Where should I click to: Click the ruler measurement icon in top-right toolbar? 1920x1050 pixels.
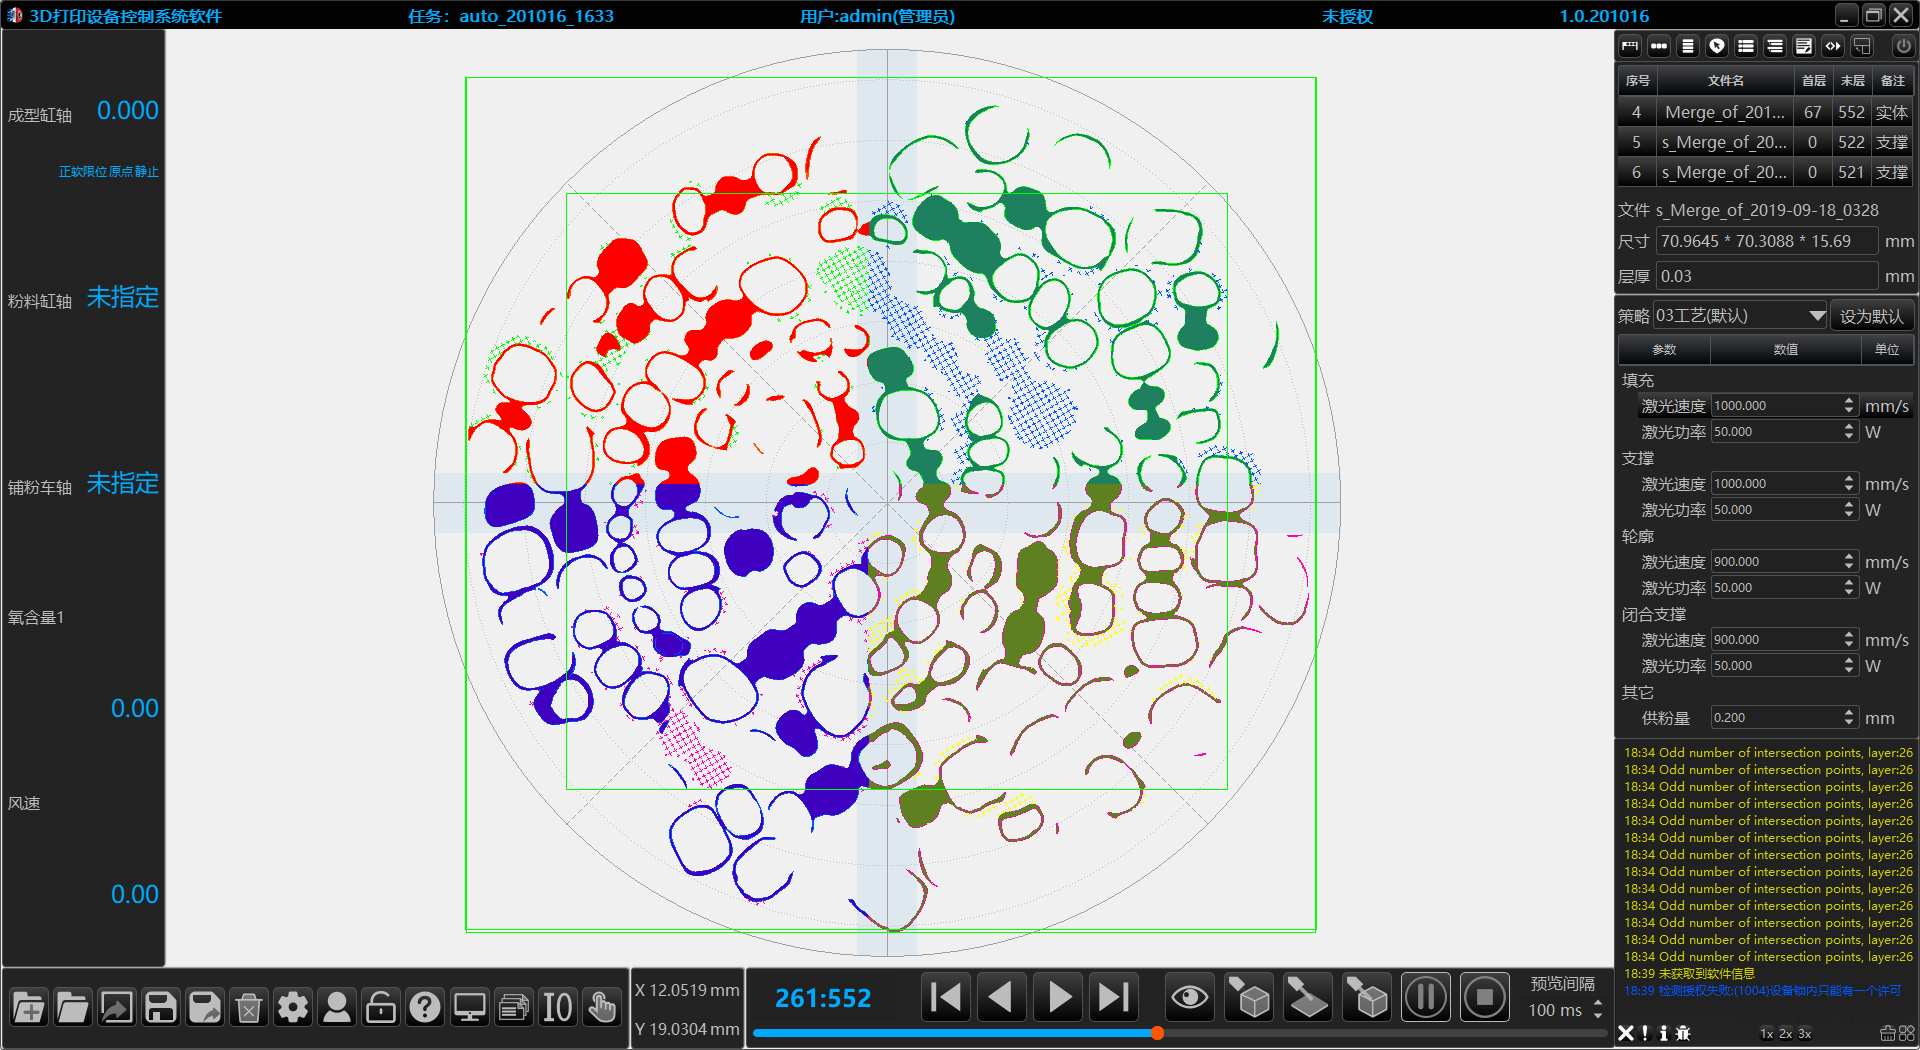point(1630,46)
